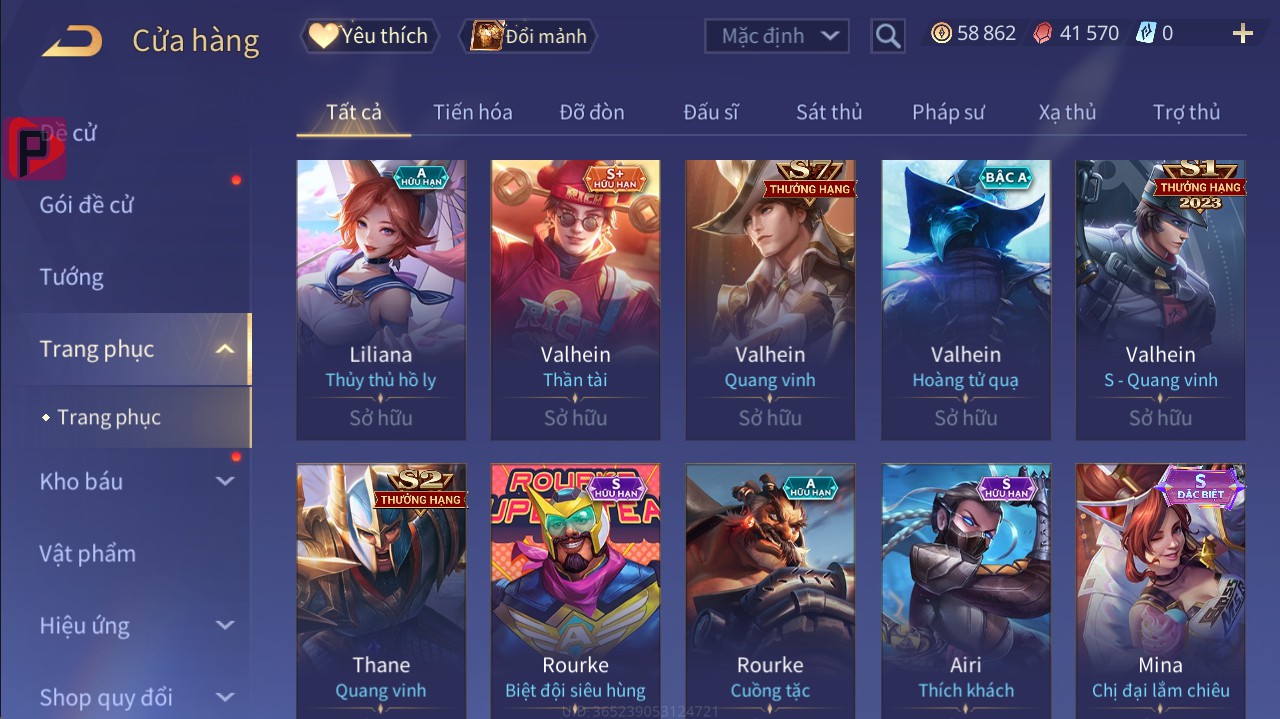This screenshot has width=1280, height=719.
Task: Expand the Hiệu ứng sidebar section
Action: (x=226, y=625)
